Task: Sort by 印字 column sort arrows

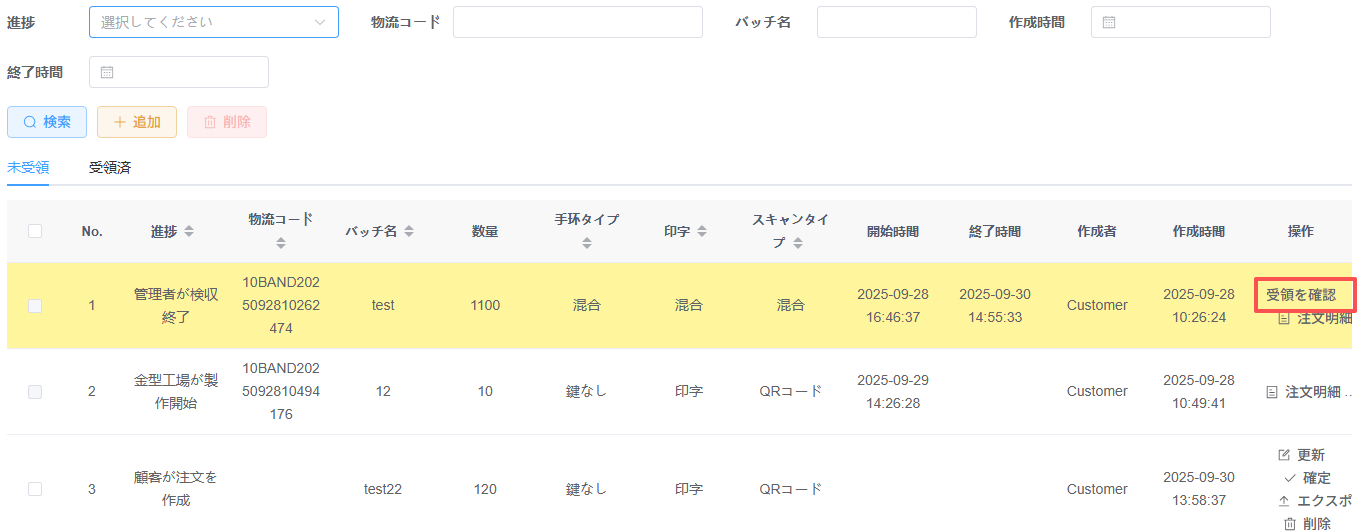Action: [702, 231]
